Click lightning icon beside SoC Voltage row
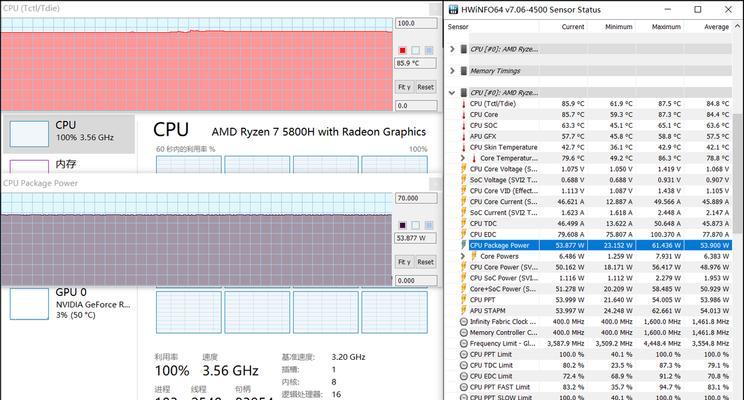744x400 pixels. pyautogui.click(x=464, y=180)
